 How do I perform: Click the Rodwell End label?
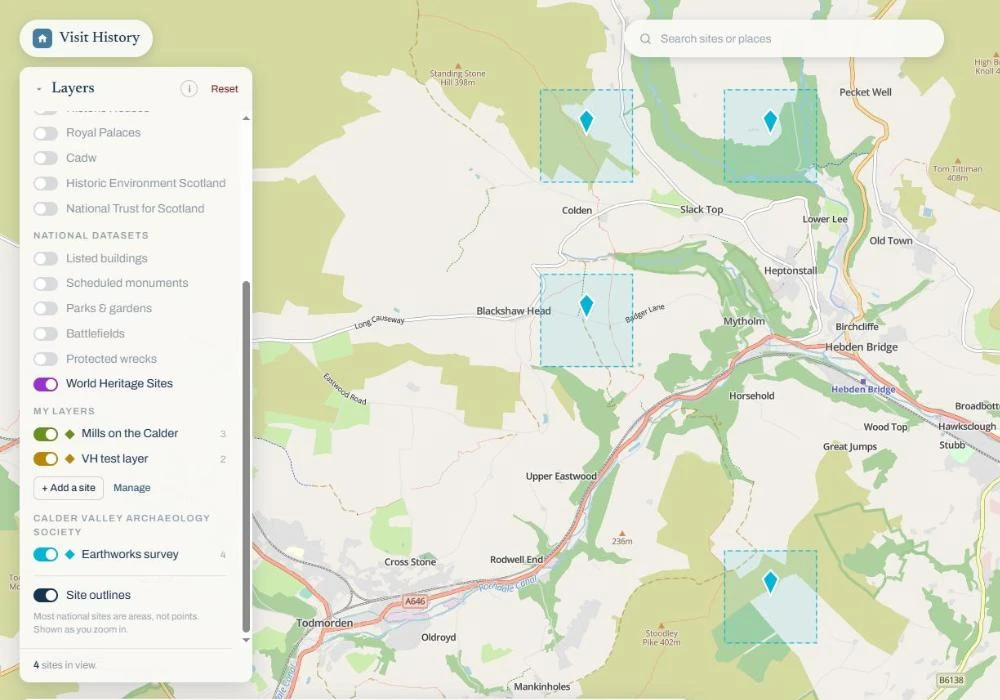click(517, 560)
